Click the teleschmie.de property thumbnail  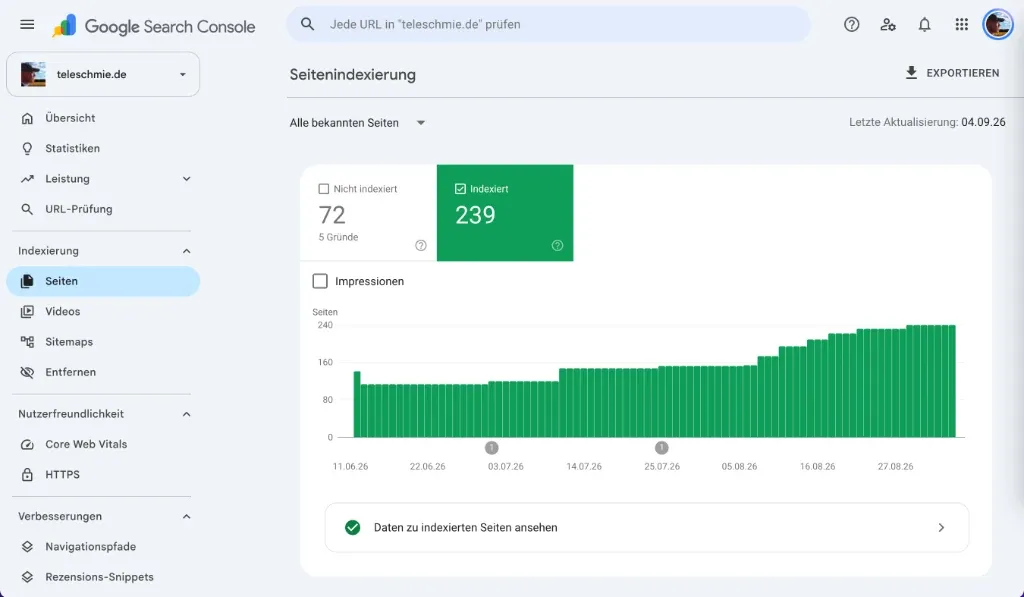click(33, 74)
